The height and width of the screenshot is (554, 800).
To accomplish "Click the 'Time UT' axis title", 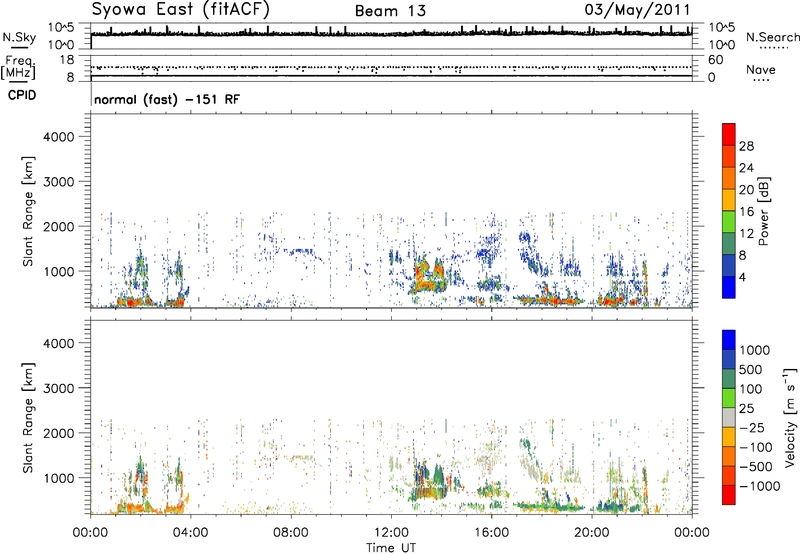I will [391, 548].
